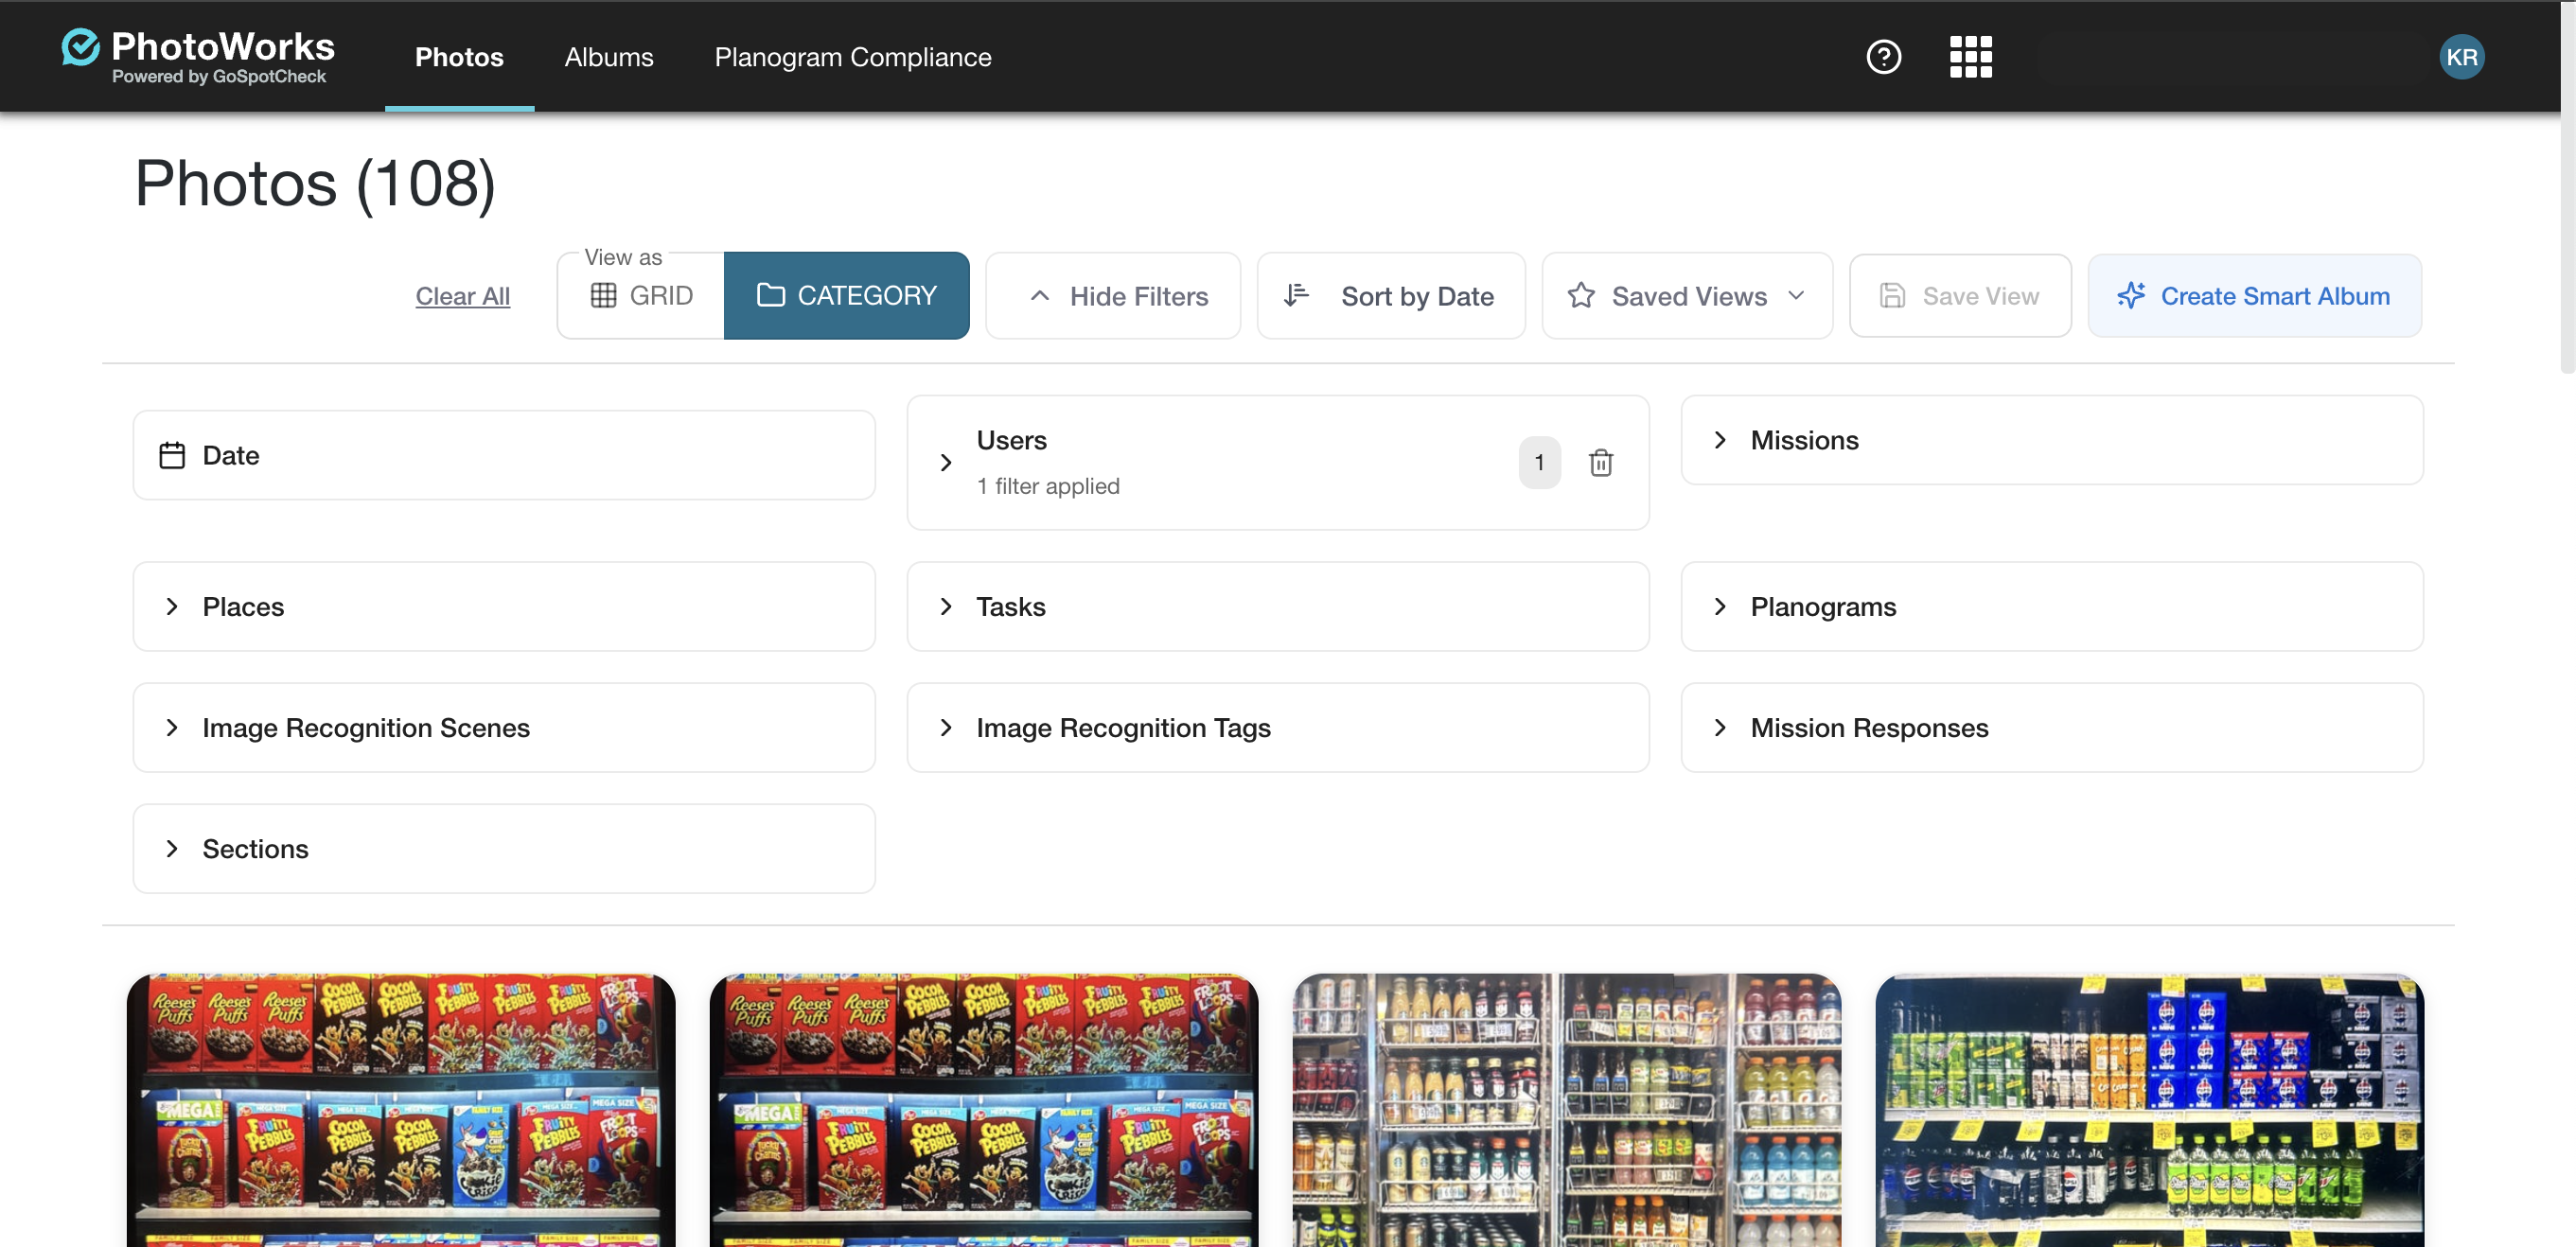Click the PhotoWorks logo
Screen dimensions: 2576x1247
(x=198, y=56)
